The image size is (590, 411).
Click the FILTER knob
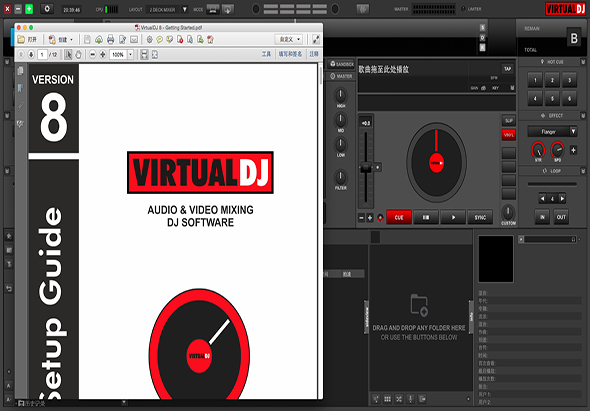click(341, 177)
